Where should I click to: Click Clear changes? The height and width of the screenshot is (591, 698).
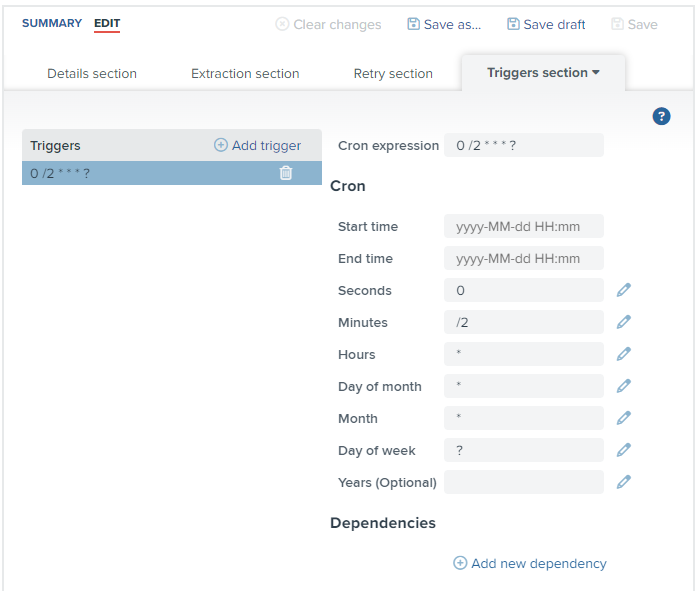329,24
